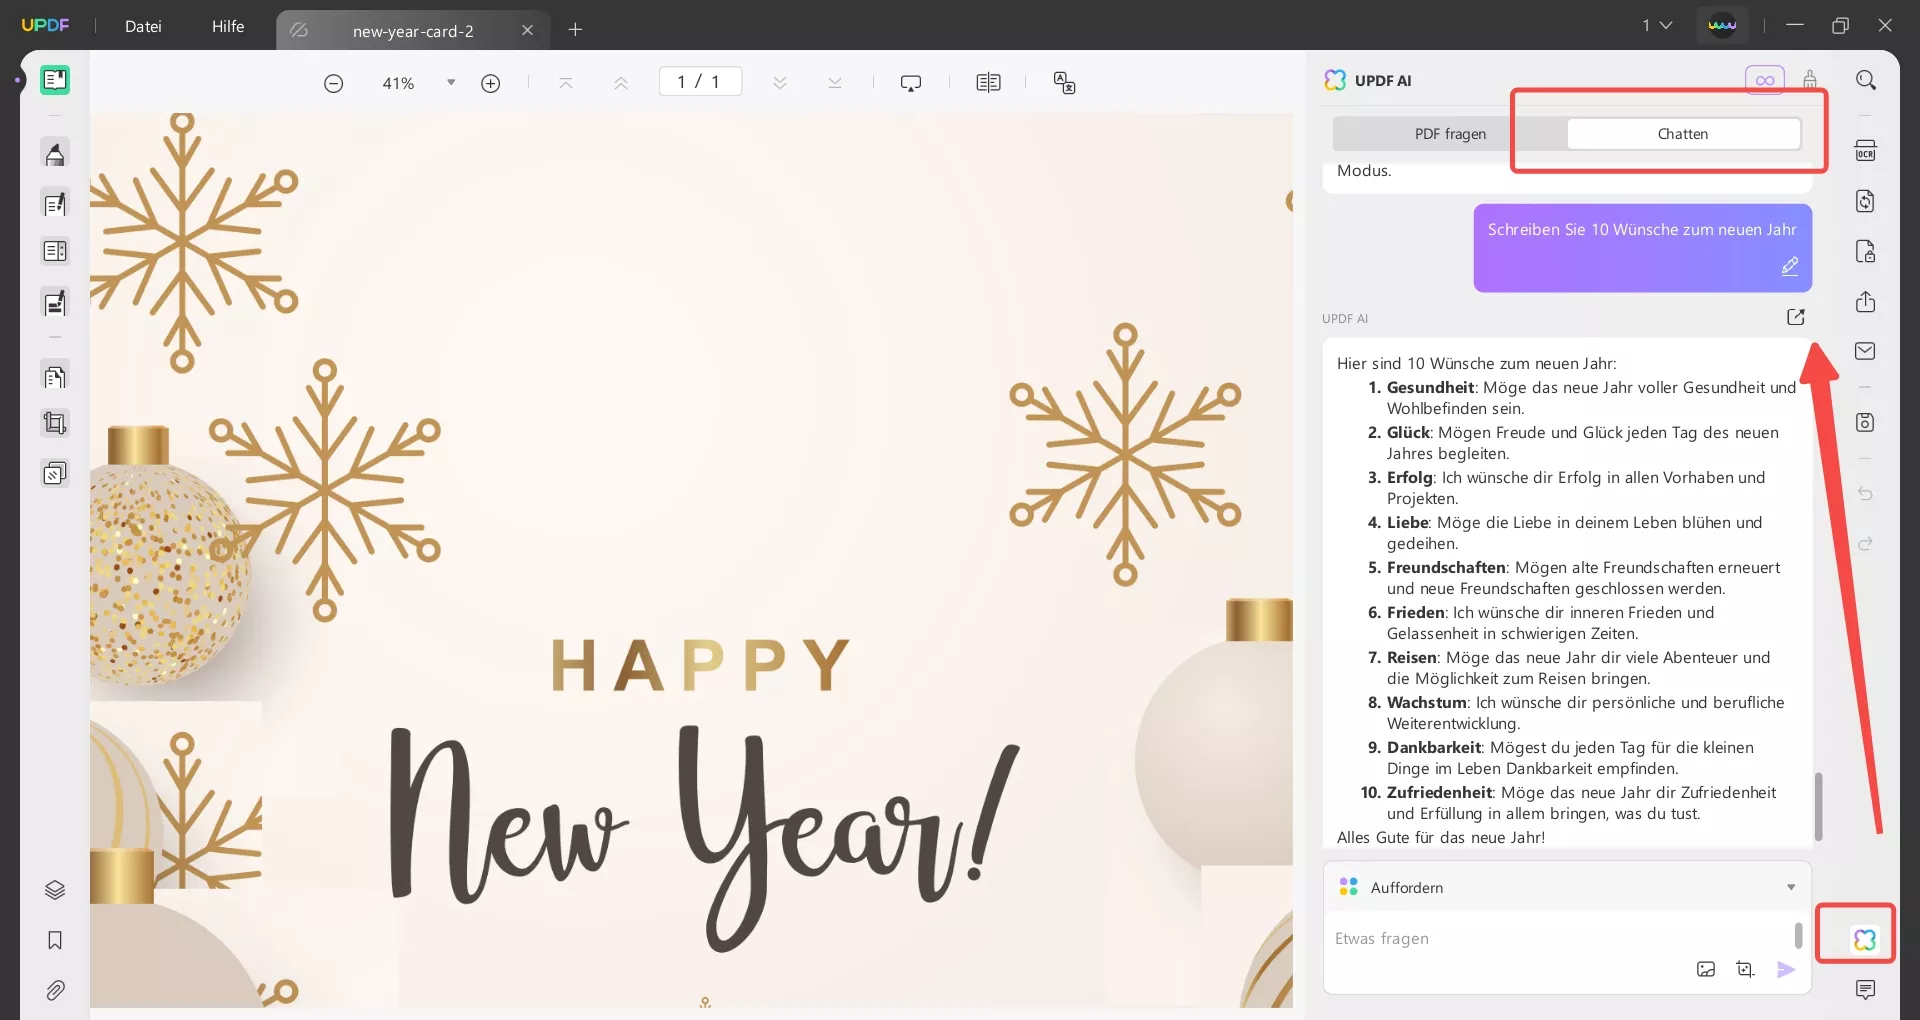This screenshot has height=1020, width=1920.
Task: Click the page number field
Action: (x=700, y=82)
